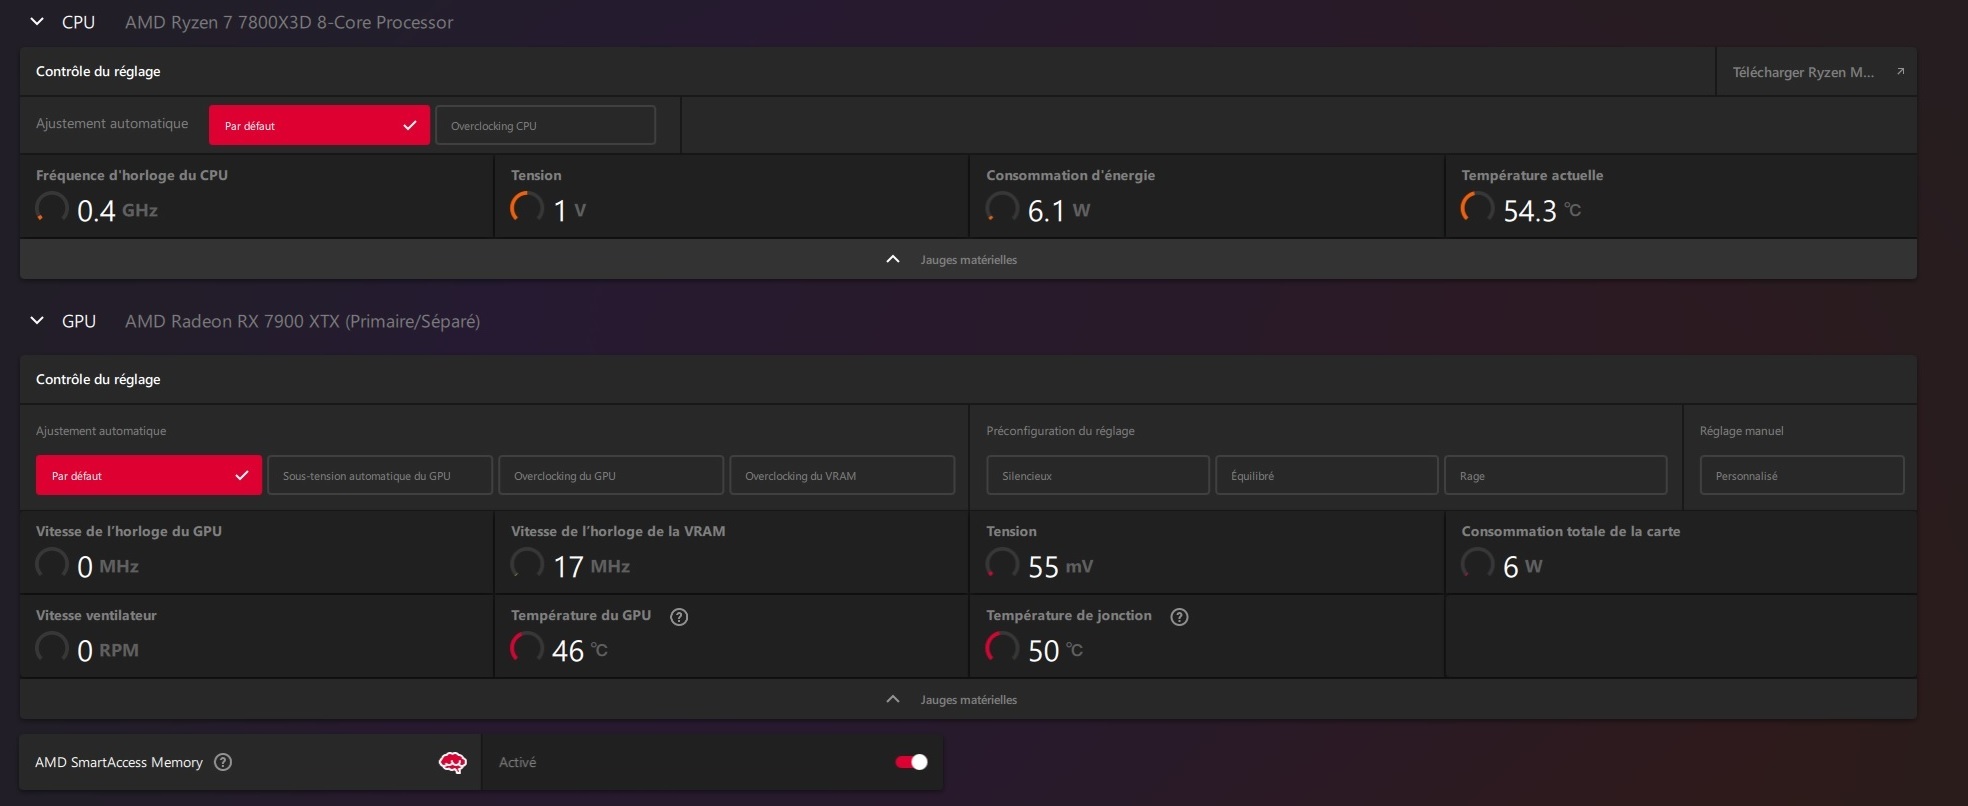1968x806 pixels.
Task: Click AMD Ryzen 7 7800X3D processor name
Action: pyautogui.click(x=289, y=22)
